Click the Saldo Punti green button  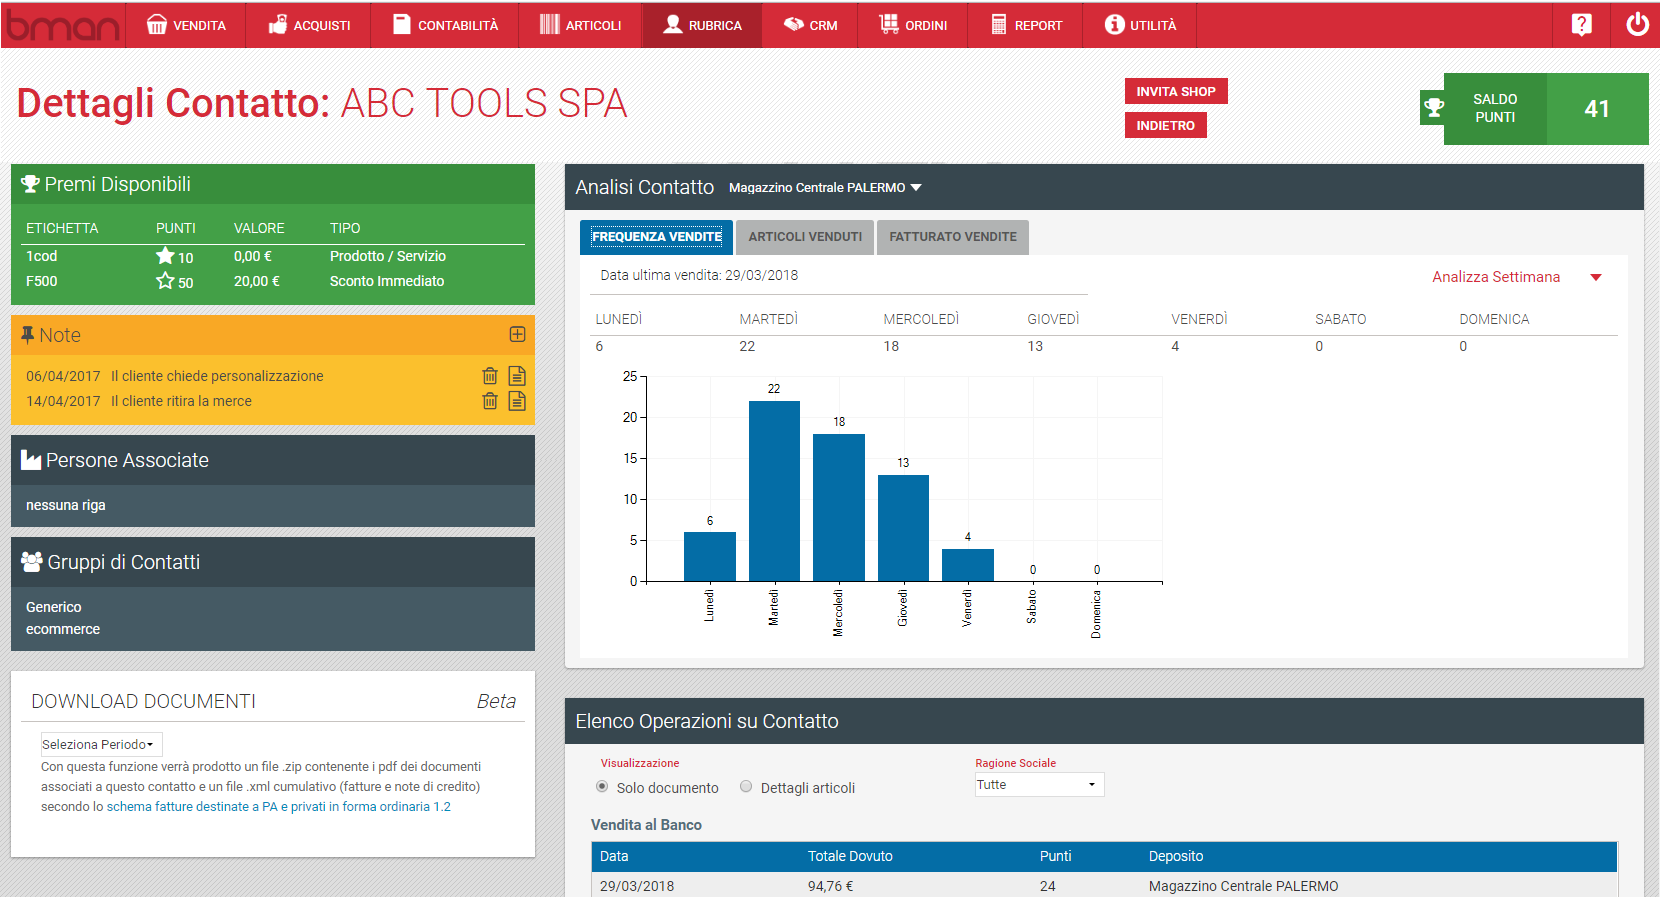1546,108
